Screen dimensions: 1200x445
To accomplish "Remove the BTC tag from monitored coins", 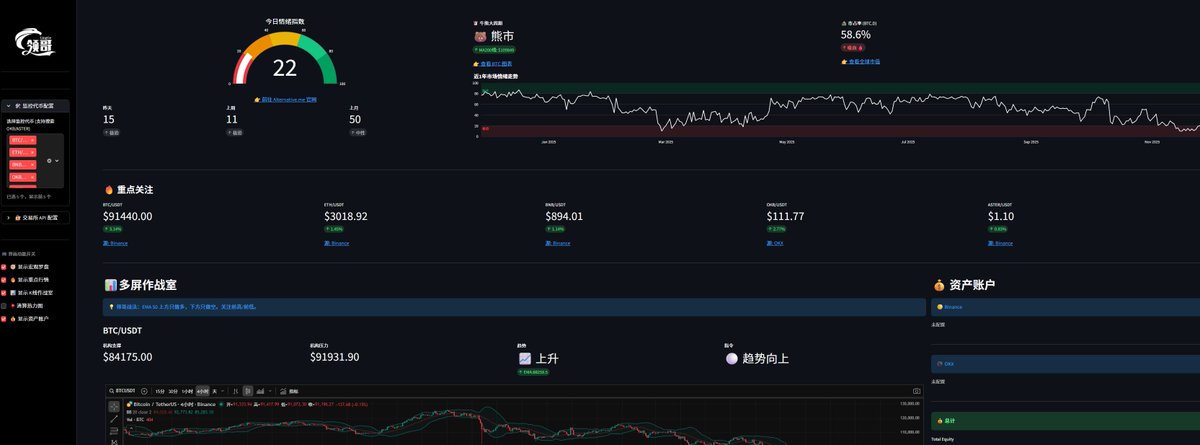I will click(33, 140).
